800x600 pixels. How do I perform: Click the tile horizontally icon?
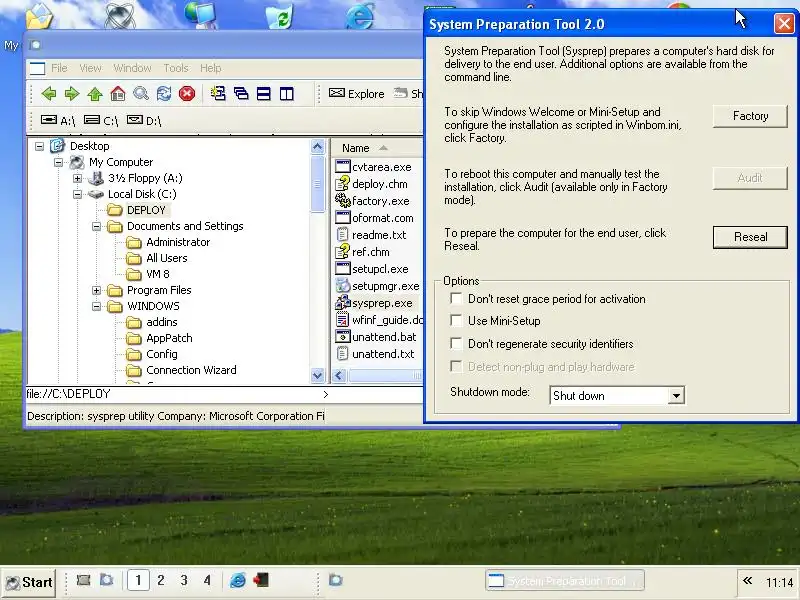coord(264,93)
